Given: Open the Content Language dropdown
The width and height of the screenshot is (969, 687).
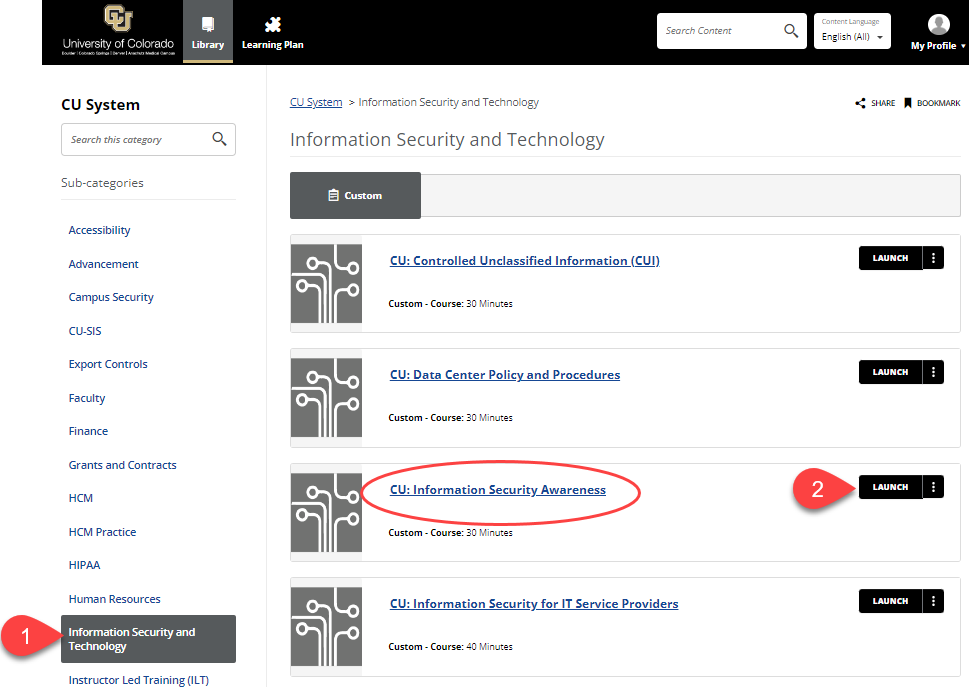Looking at the screenshot, I should [851, 36].
